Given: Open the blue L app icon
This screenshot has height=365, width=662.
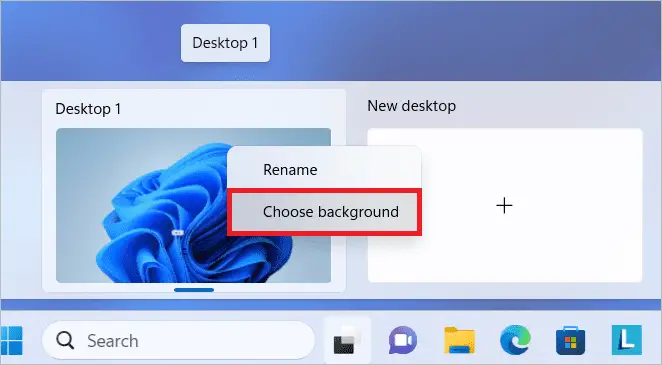Looking at the screenshot, I should coord(627,340).
